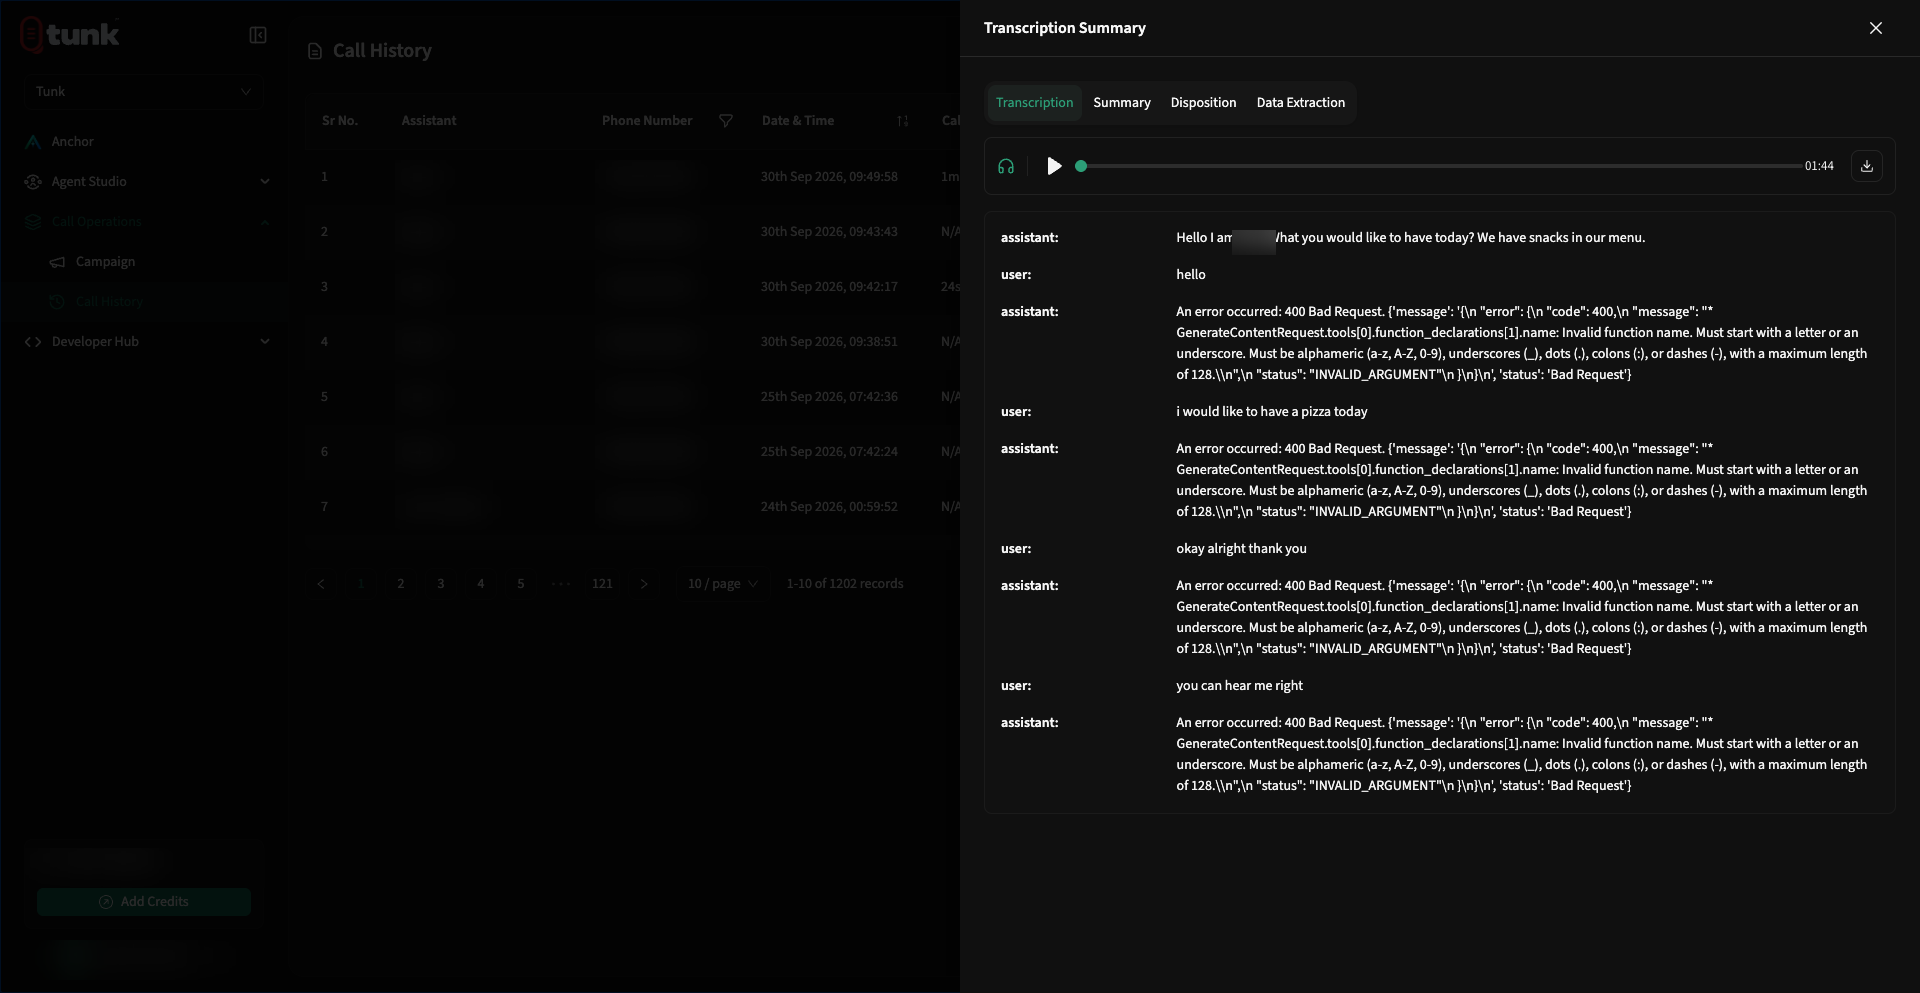Seek on the audio progress slider
This screenshot has width=1920, height=993.
pos(1440,166)
